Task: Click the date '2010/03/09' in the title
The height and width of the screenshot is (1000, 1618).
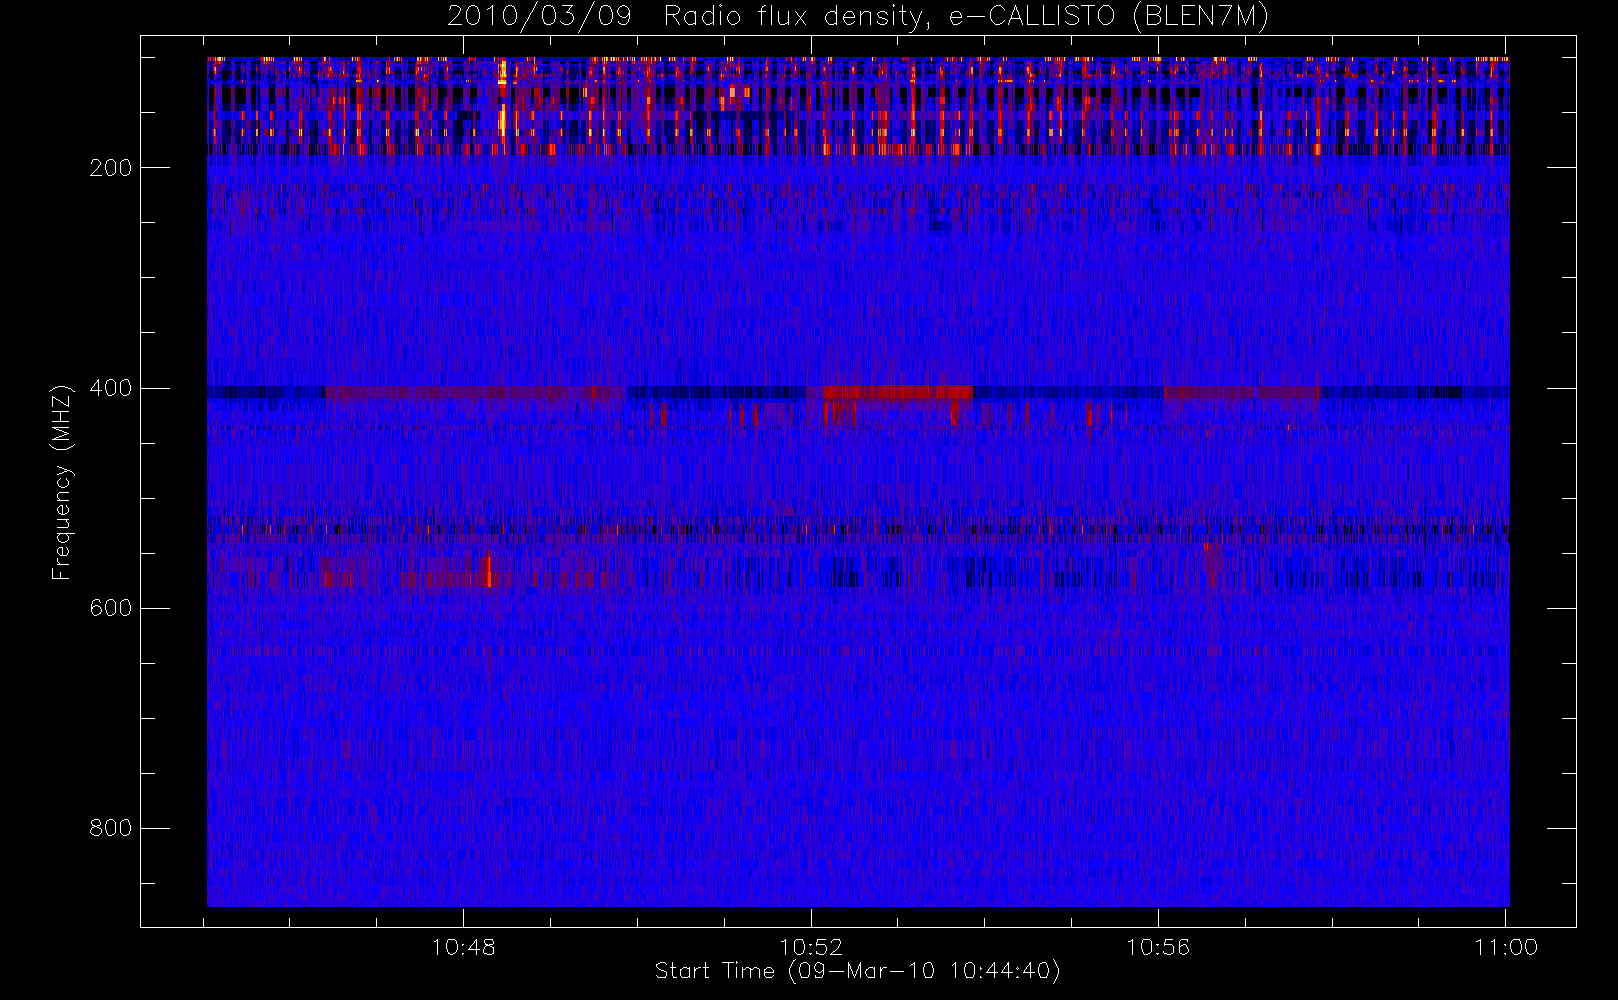Action: pyautogui.click(x=539, y=17)
